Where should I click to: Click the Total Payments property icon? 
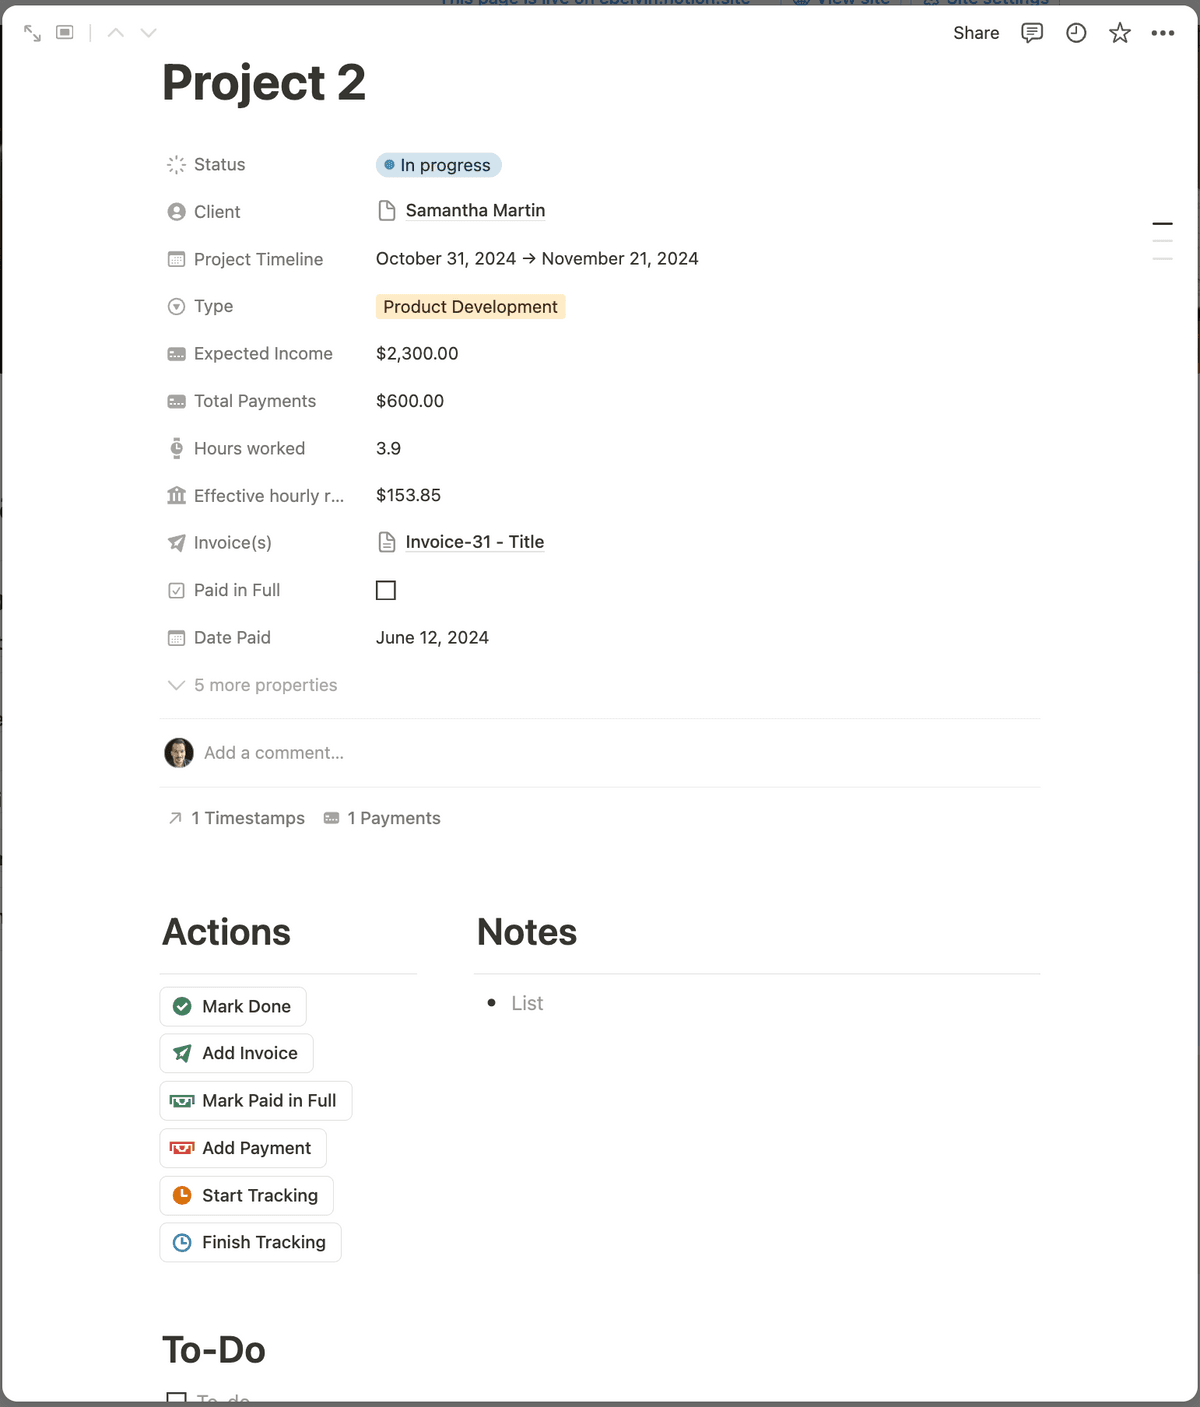pos(176,401)
